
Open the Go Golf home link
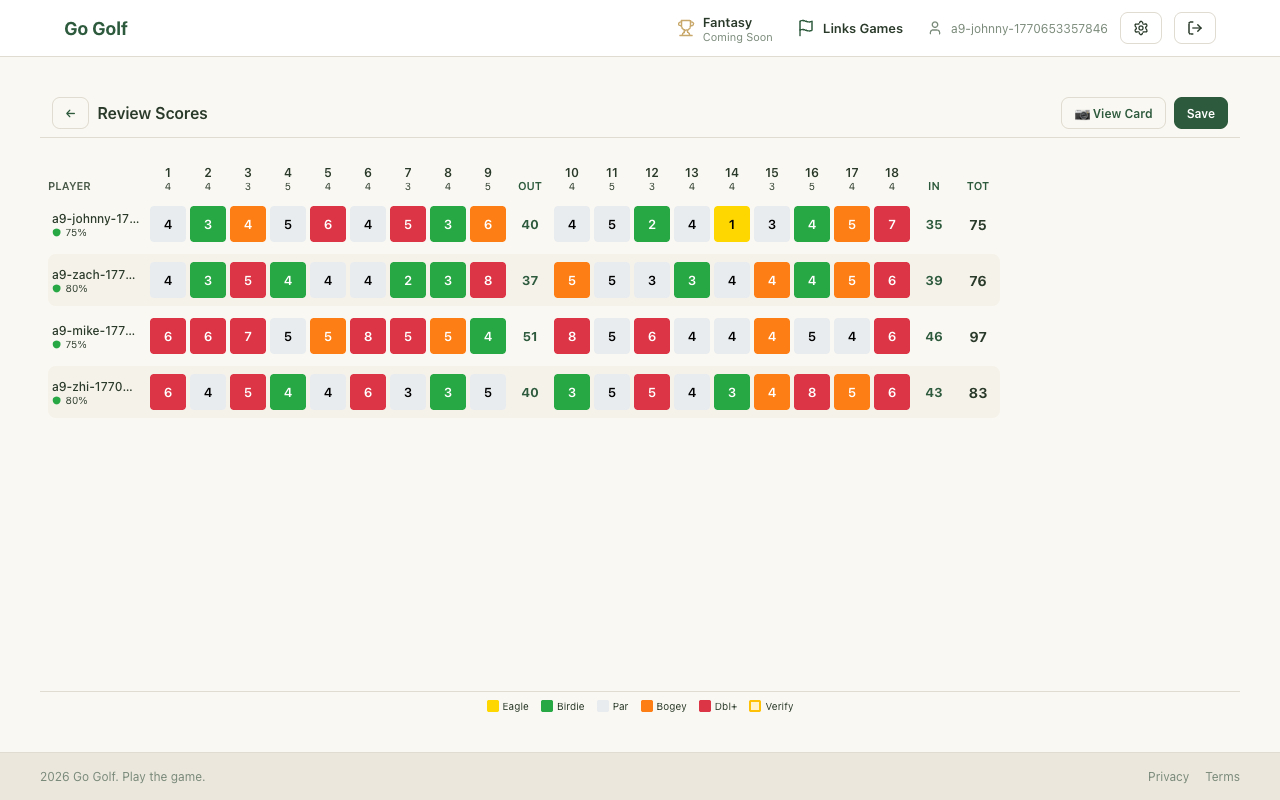pos(96,28)
